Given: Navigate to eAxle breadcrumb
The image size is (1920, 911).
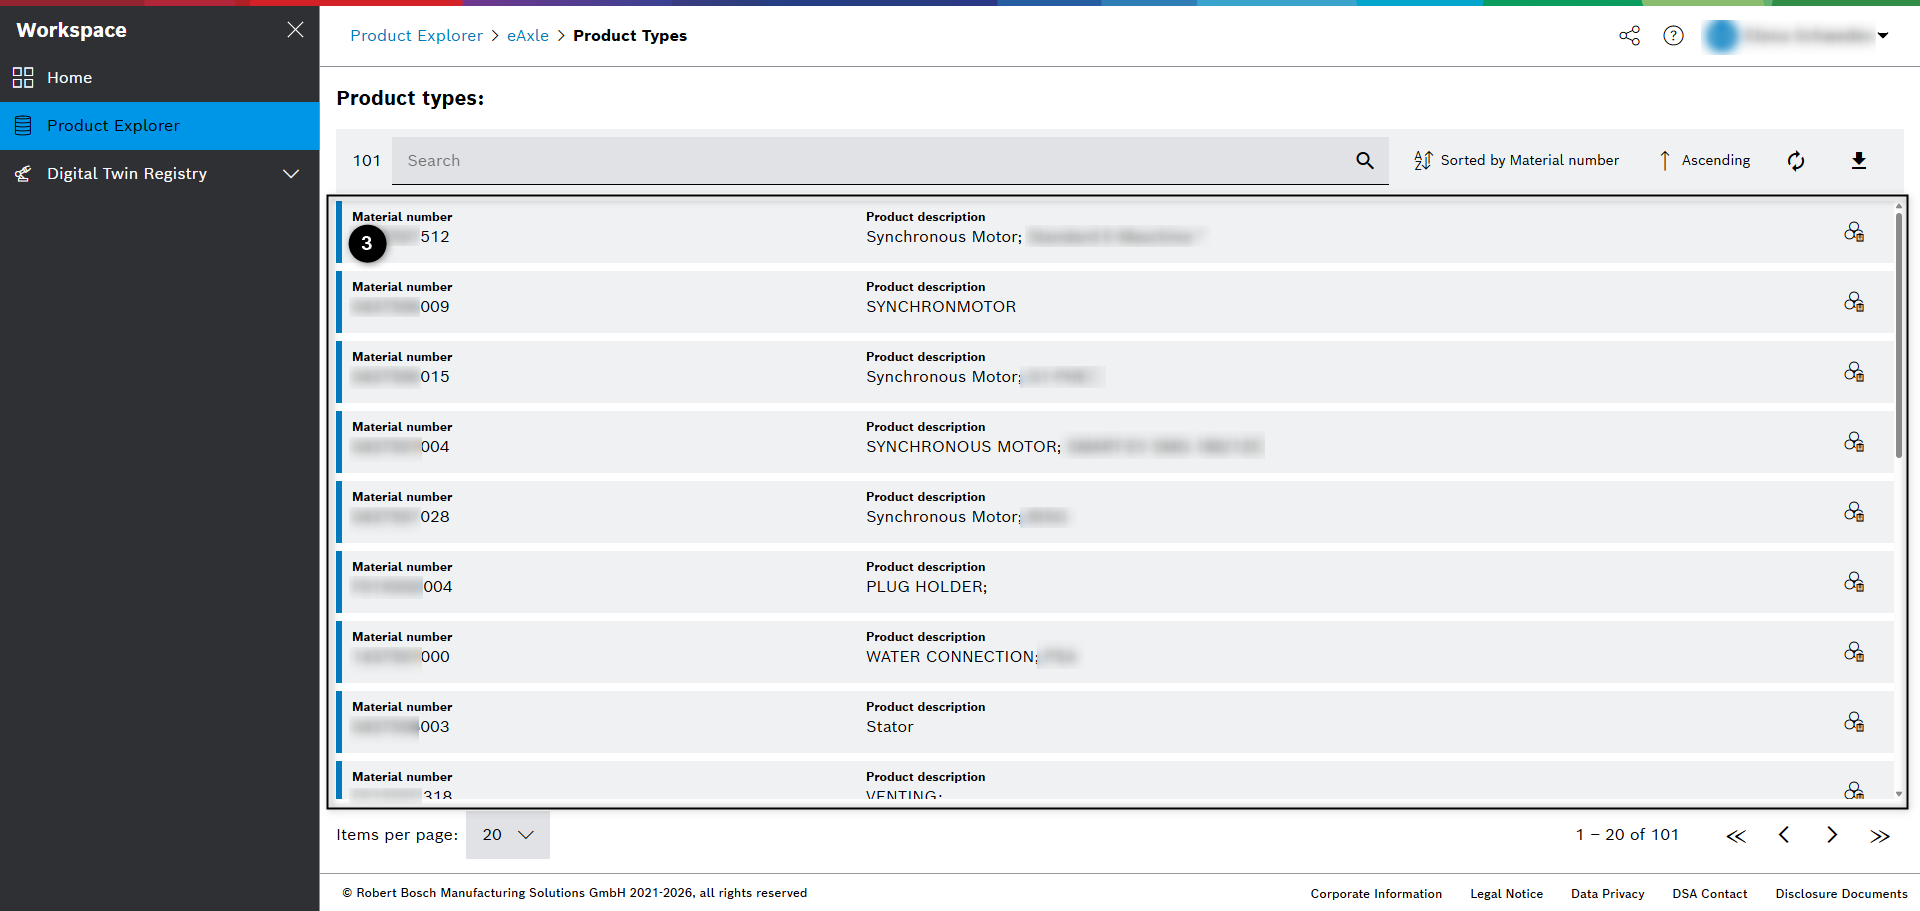Looking at the screenshot, I should click(x=528, y=36).
